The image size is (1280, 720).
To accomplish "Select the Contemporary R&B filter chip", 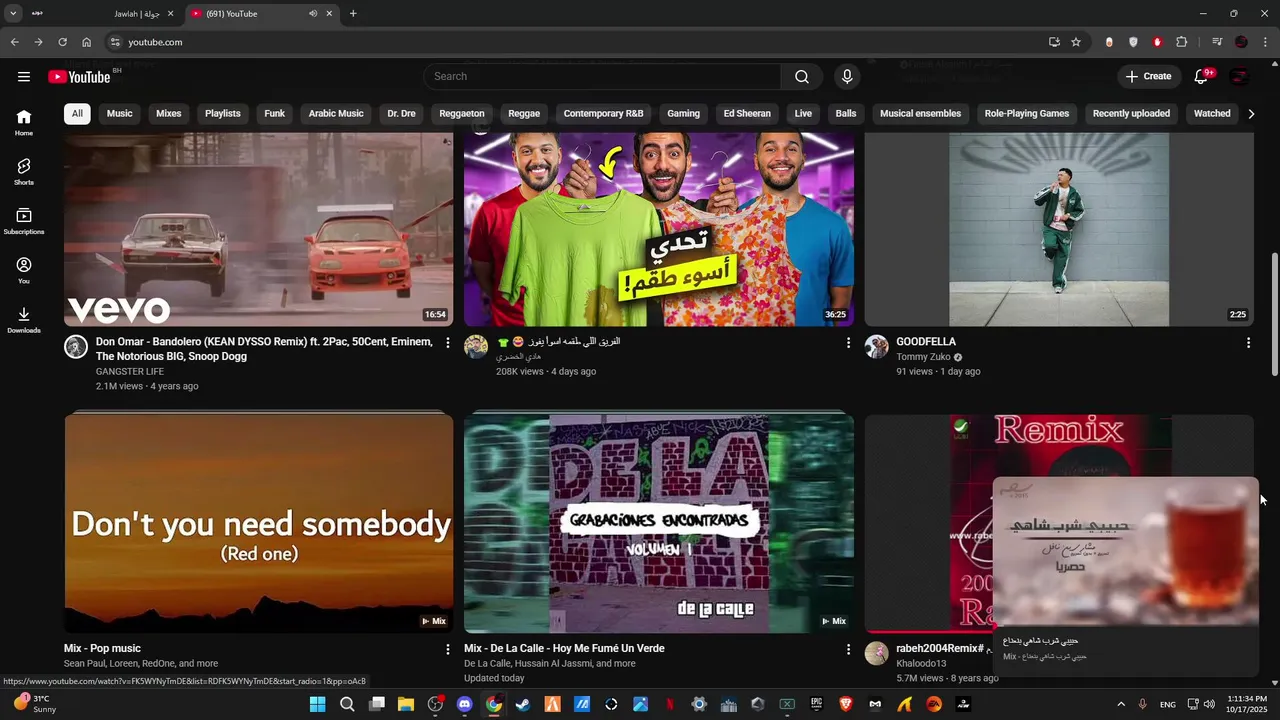I will (603, 113).
